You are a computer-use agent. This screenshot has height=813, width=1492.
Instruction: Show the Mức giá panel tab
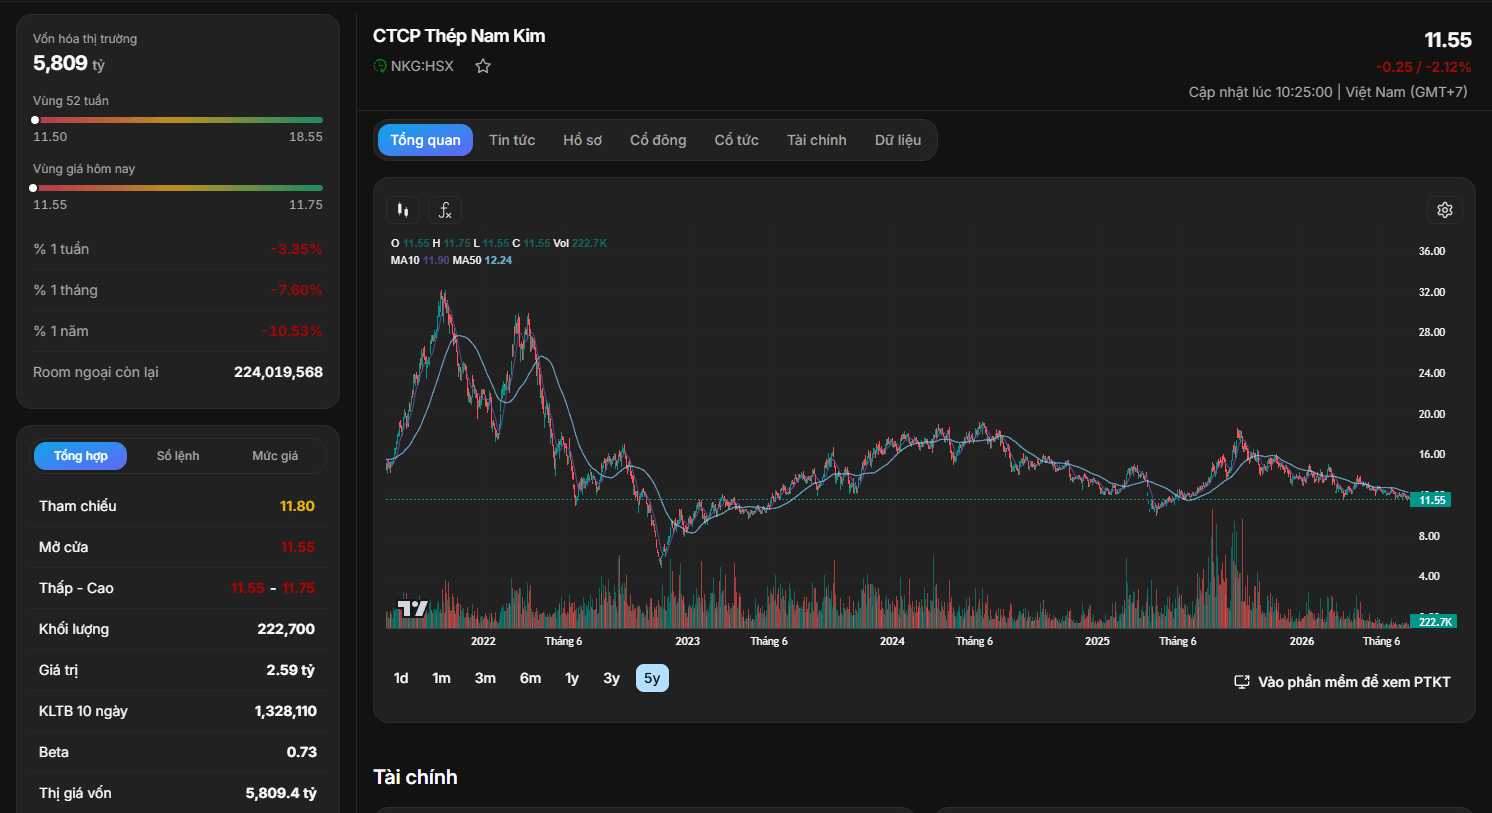pos(275,456)
